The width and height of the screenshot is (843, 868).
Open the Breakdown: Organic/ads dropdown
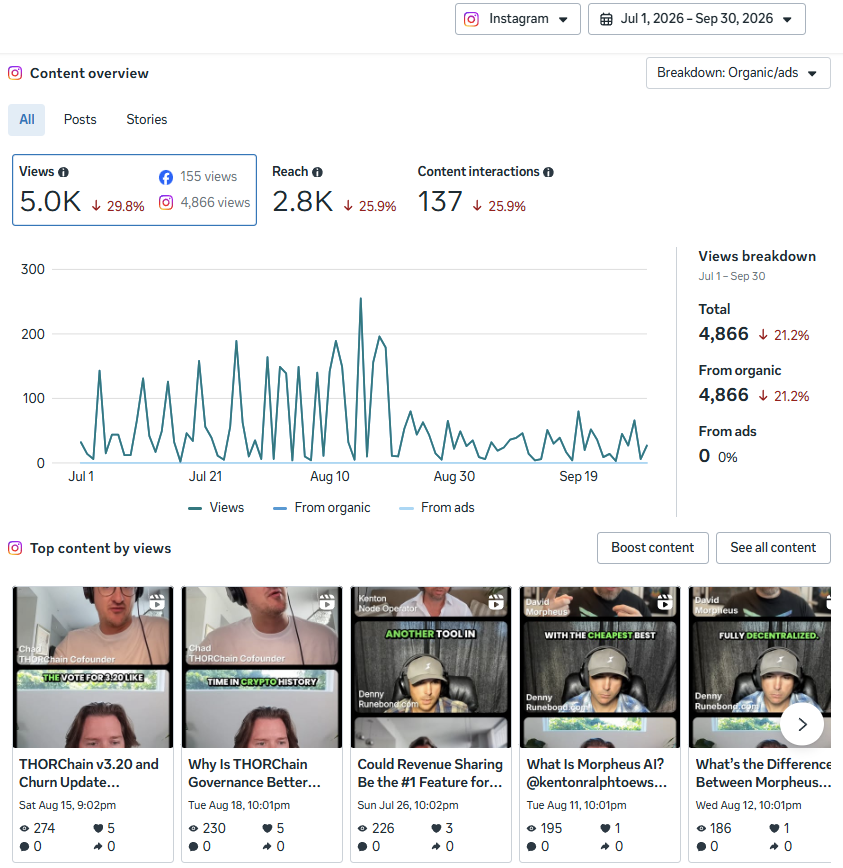click(738, 73)
